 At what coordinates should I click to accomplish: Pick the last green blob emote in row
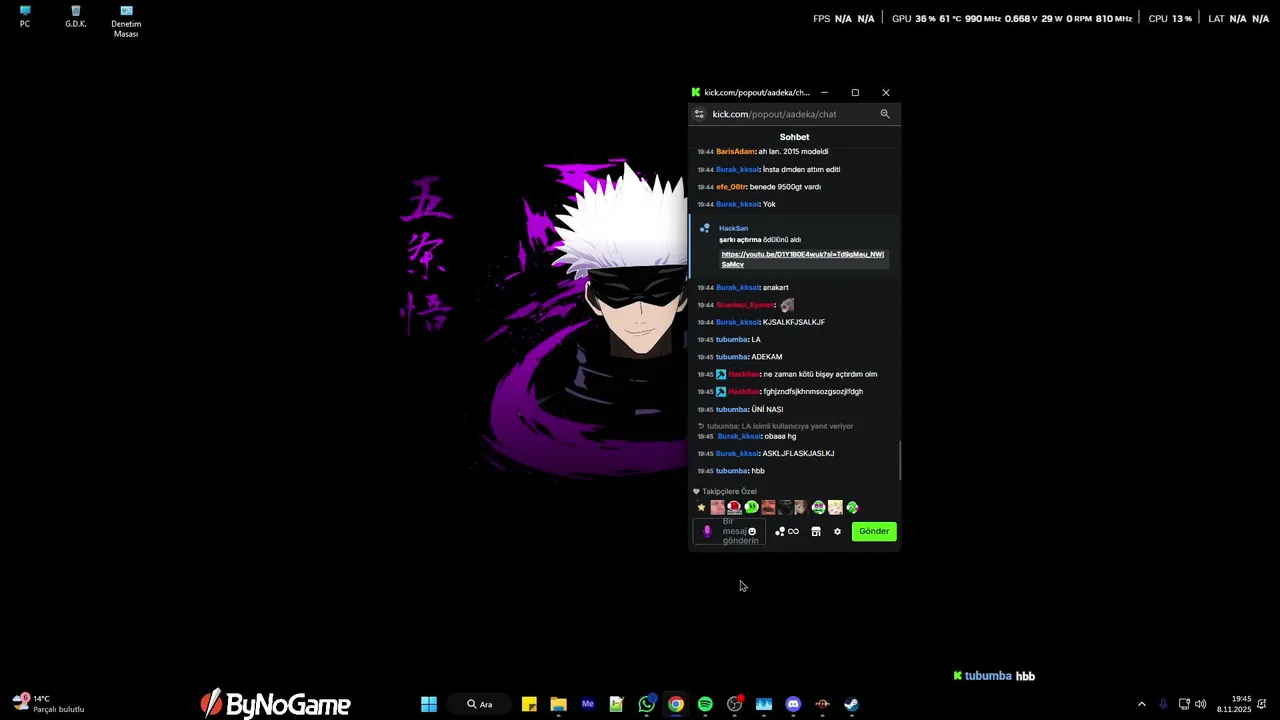[x=853, y=507]
